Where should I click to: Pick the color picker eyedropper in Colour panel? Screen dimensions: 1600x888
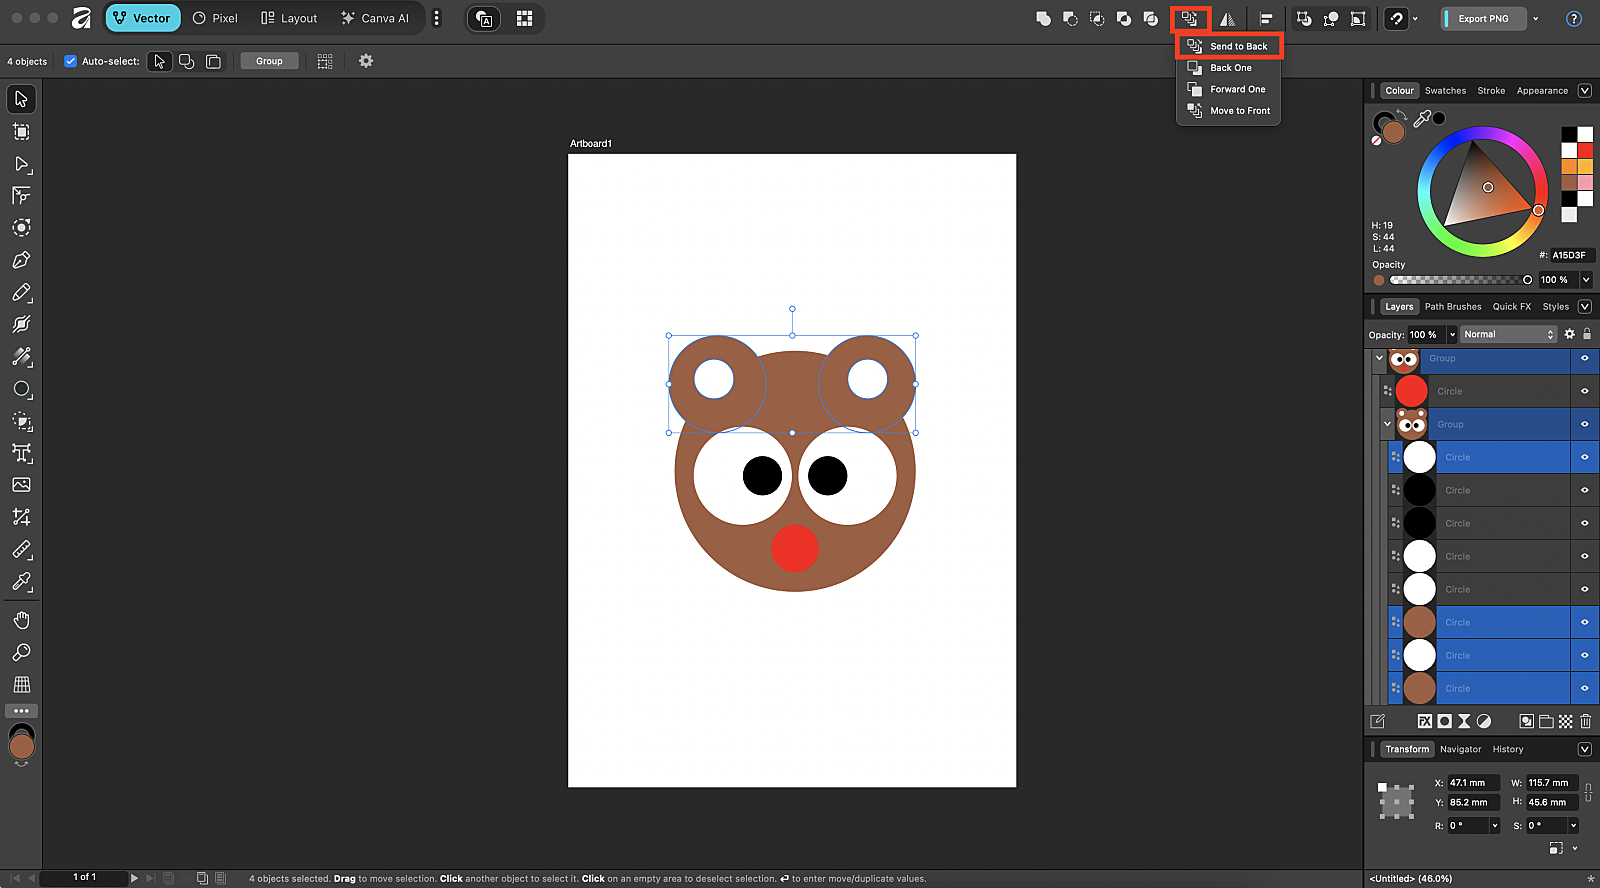(1421, 120)
